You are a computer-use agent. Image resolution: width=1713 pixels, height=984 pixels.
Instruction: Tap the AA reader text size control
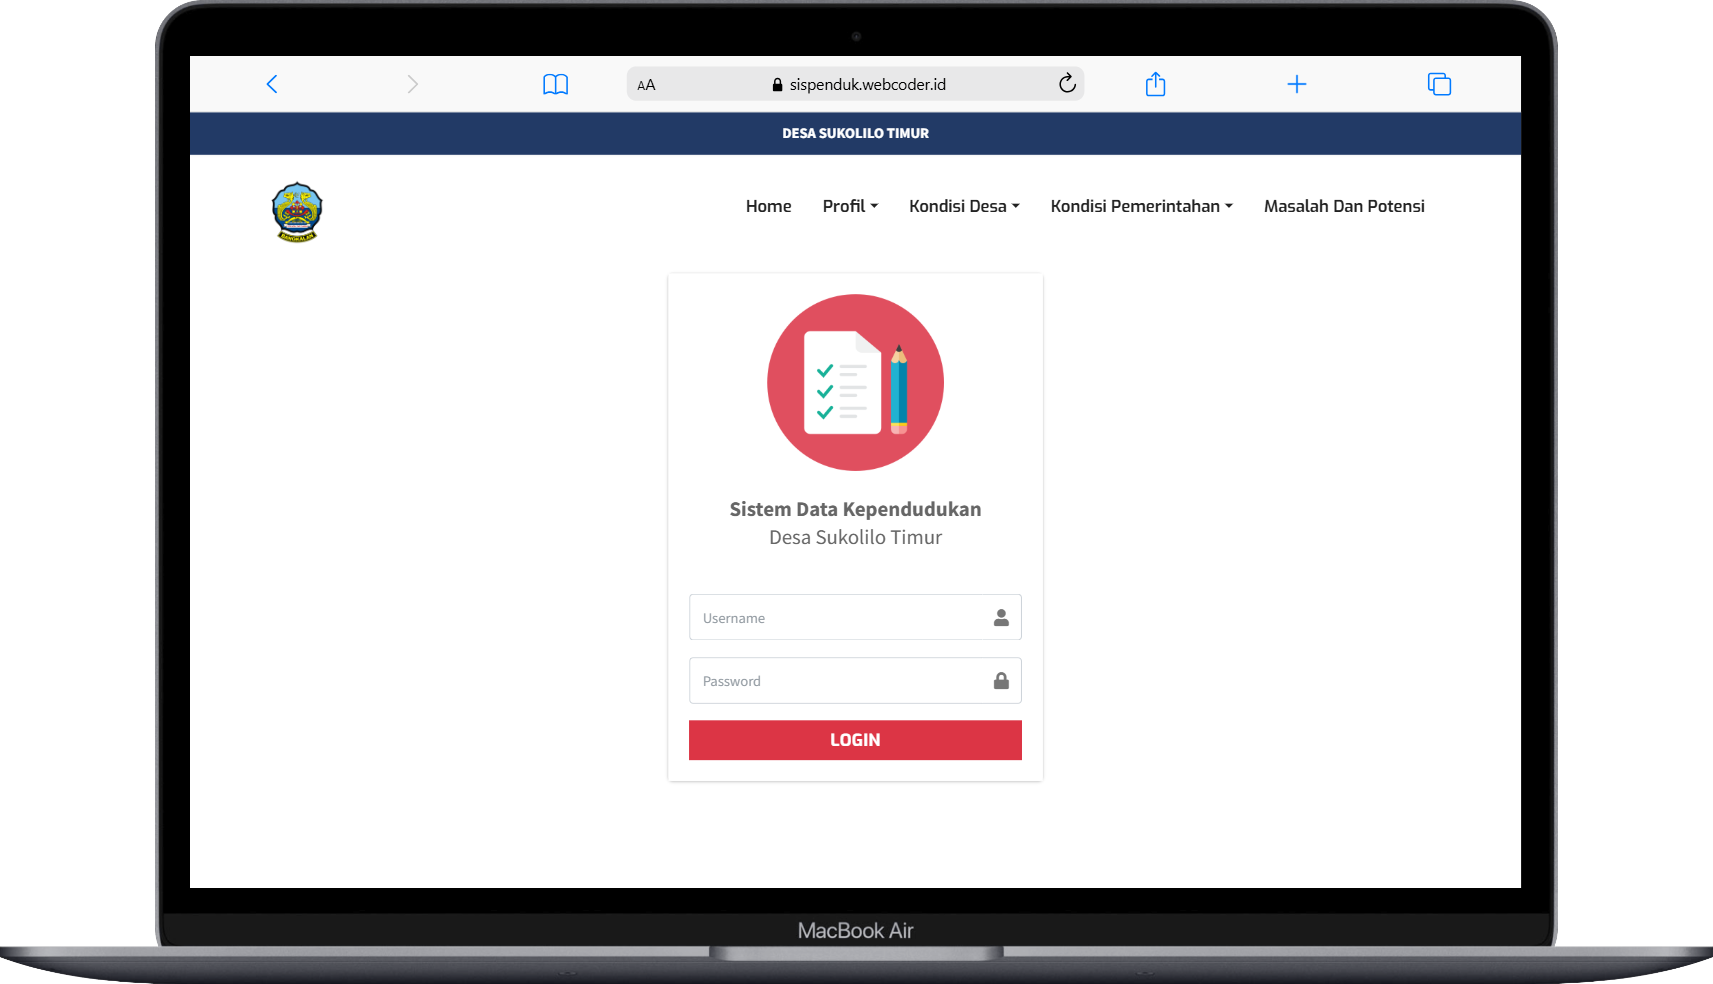point(646,85)
